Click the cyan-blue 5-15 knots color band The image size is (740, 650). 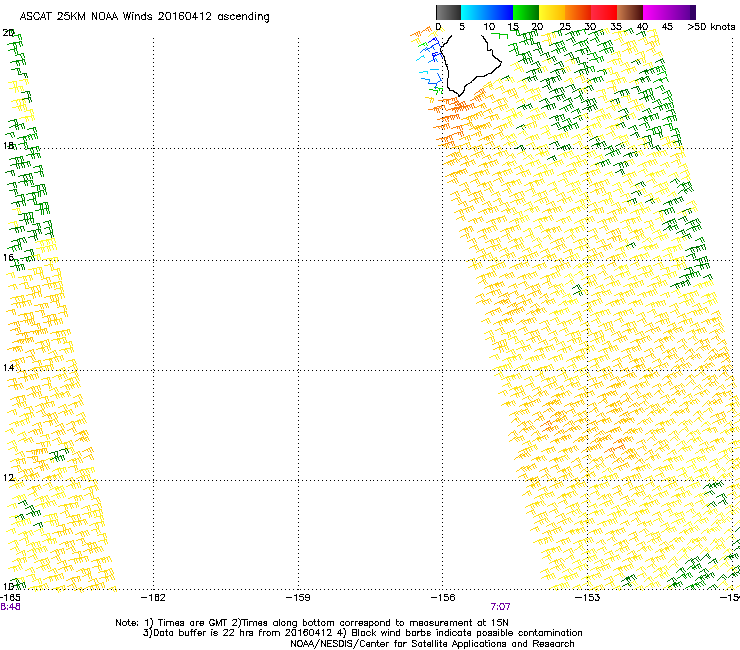coord(487,12)
